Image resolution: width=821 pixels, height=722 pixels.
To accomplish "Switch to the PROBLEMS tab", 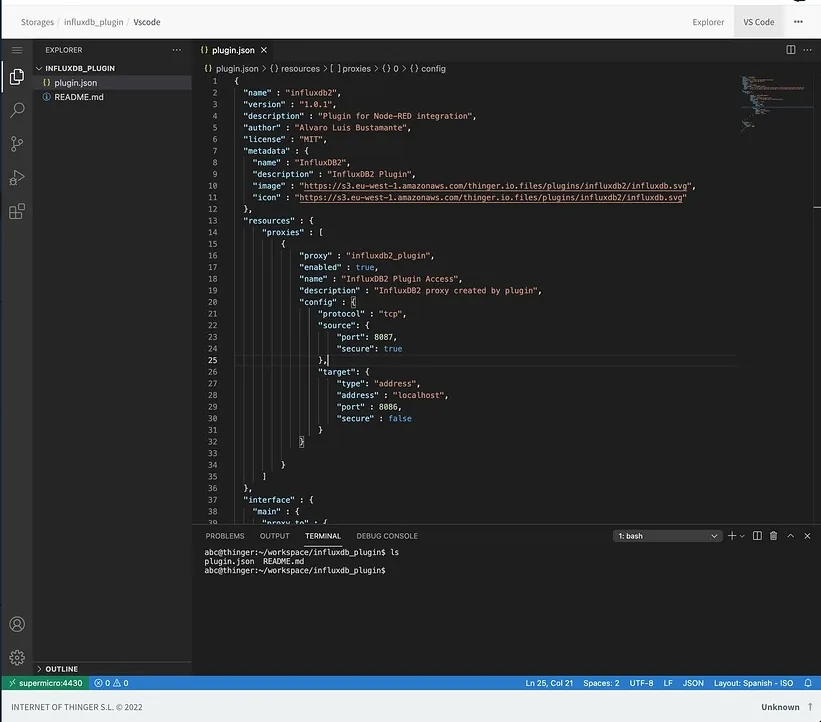I will point(225,536).
